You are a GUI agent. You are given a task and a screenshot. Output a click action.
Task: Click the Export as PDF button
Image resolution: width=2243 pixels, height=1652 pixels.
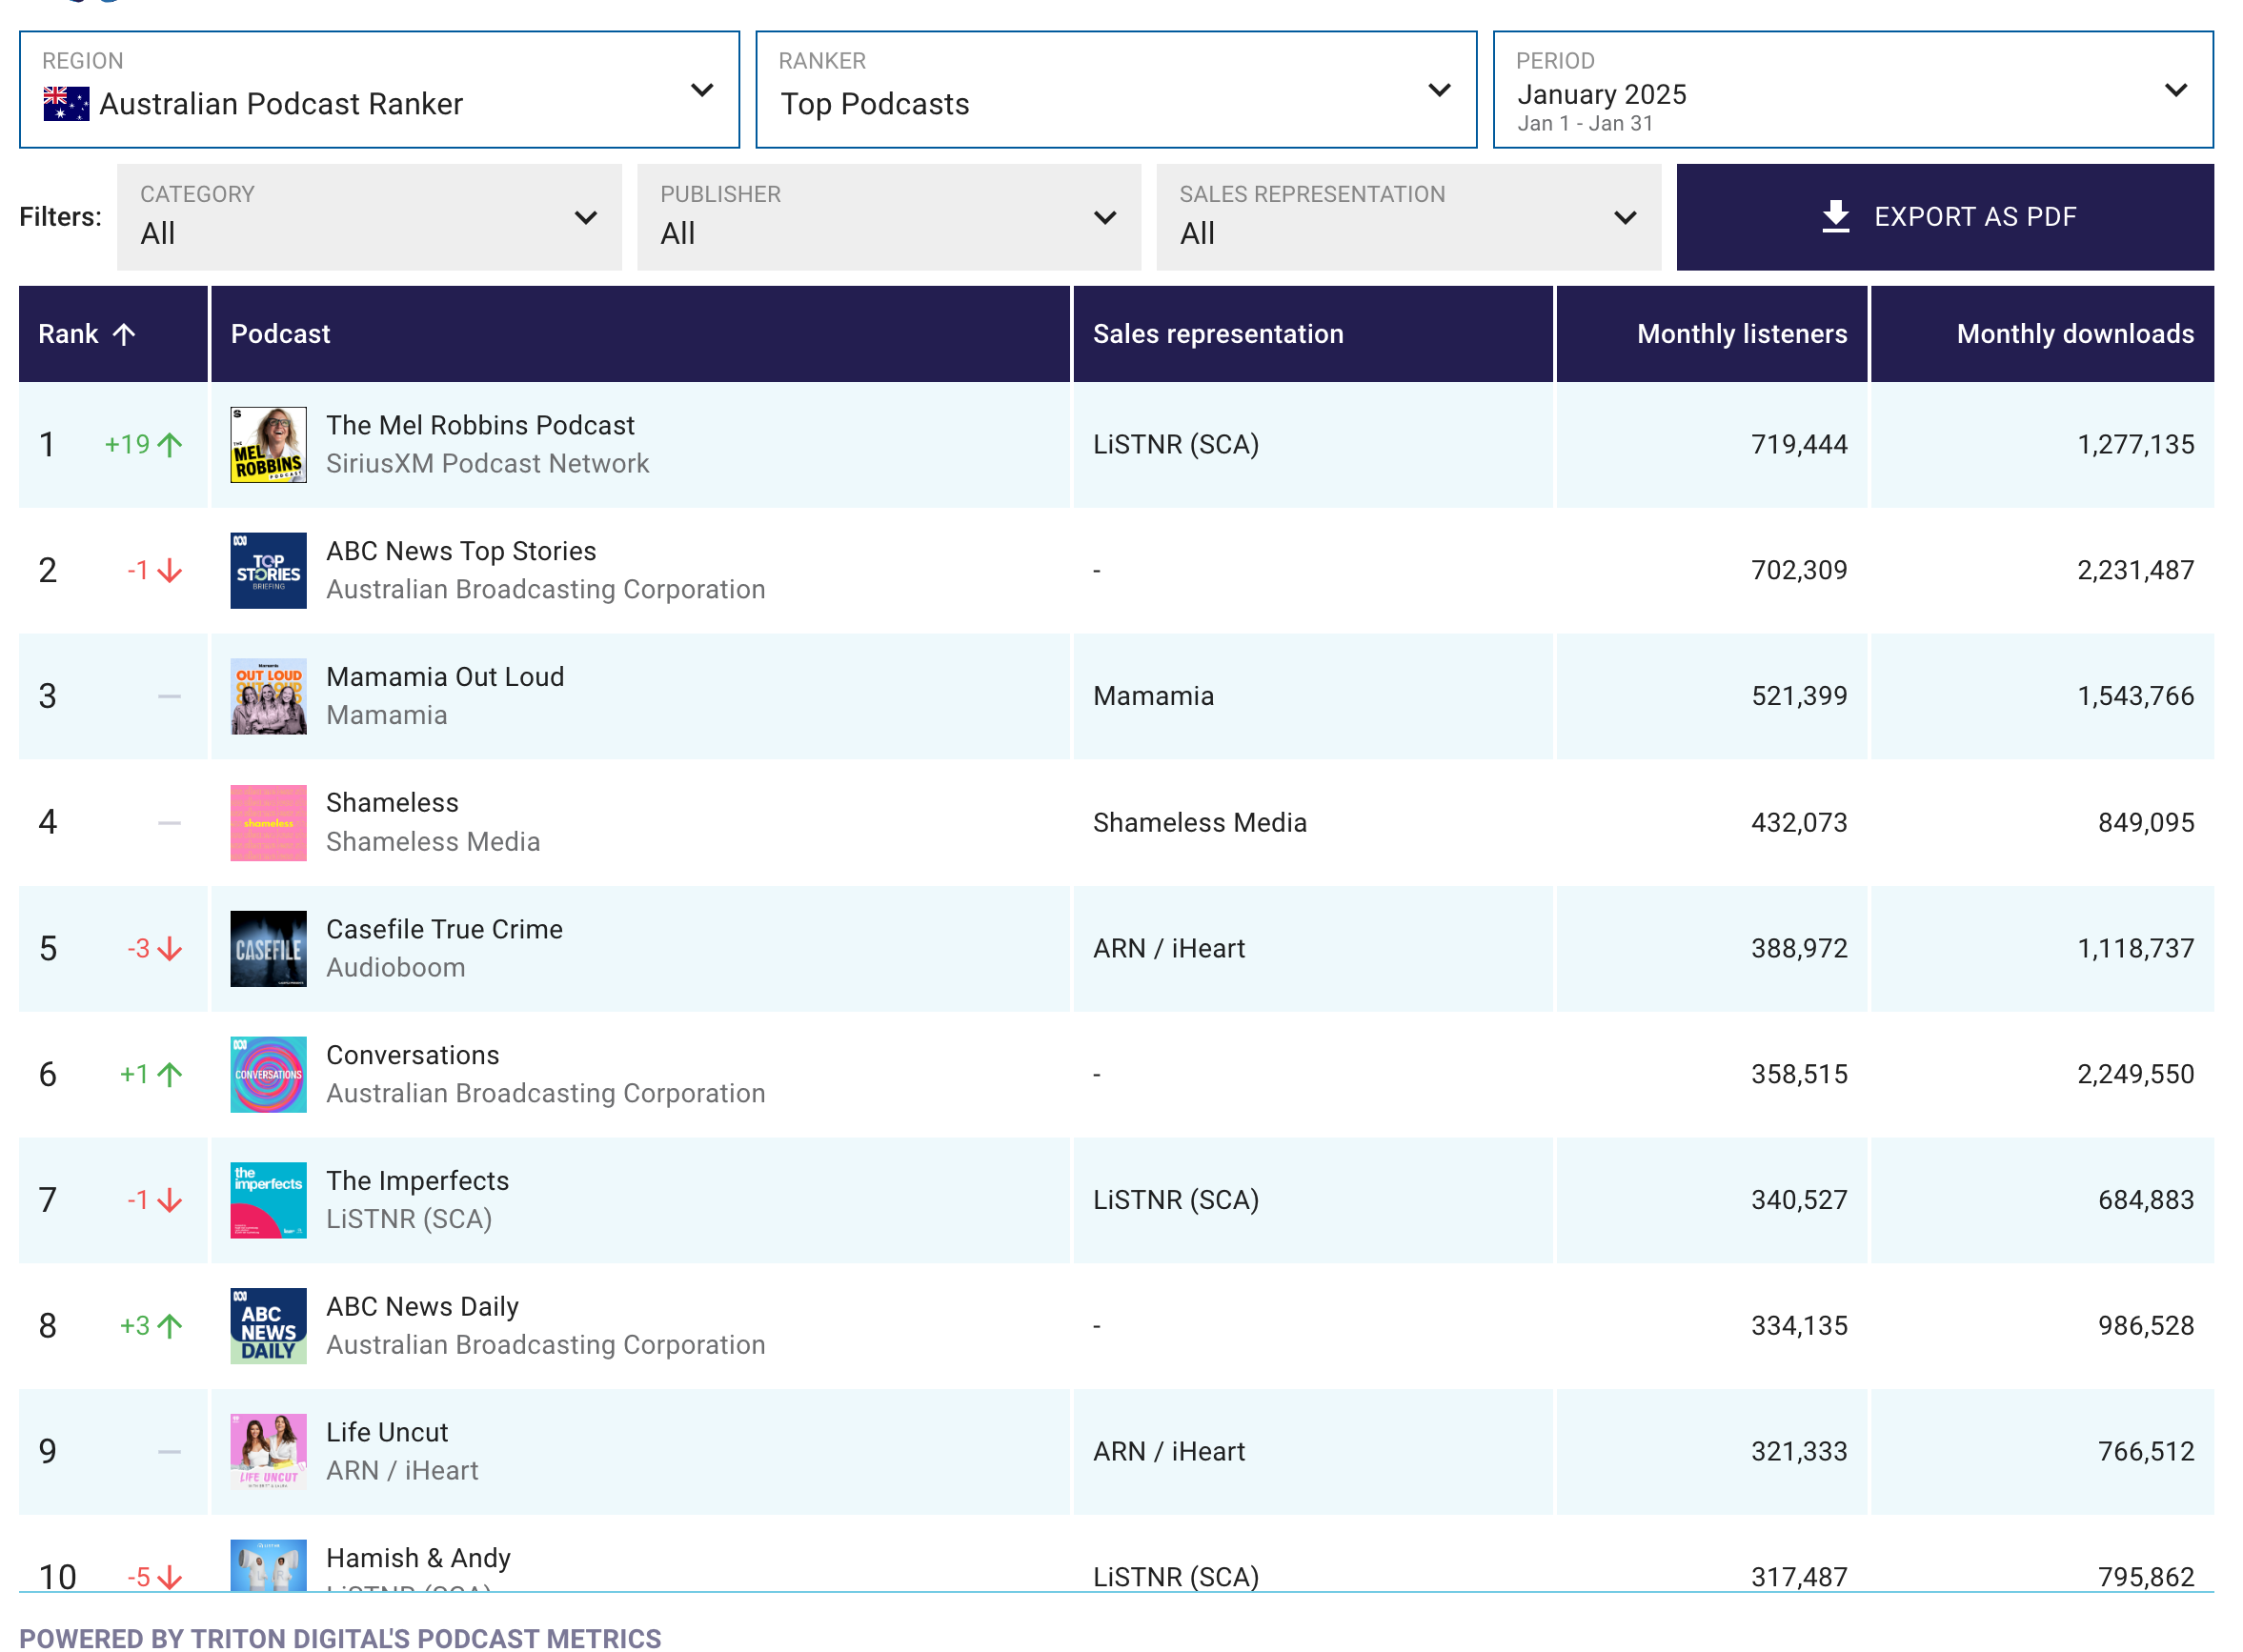point(1944,218)
